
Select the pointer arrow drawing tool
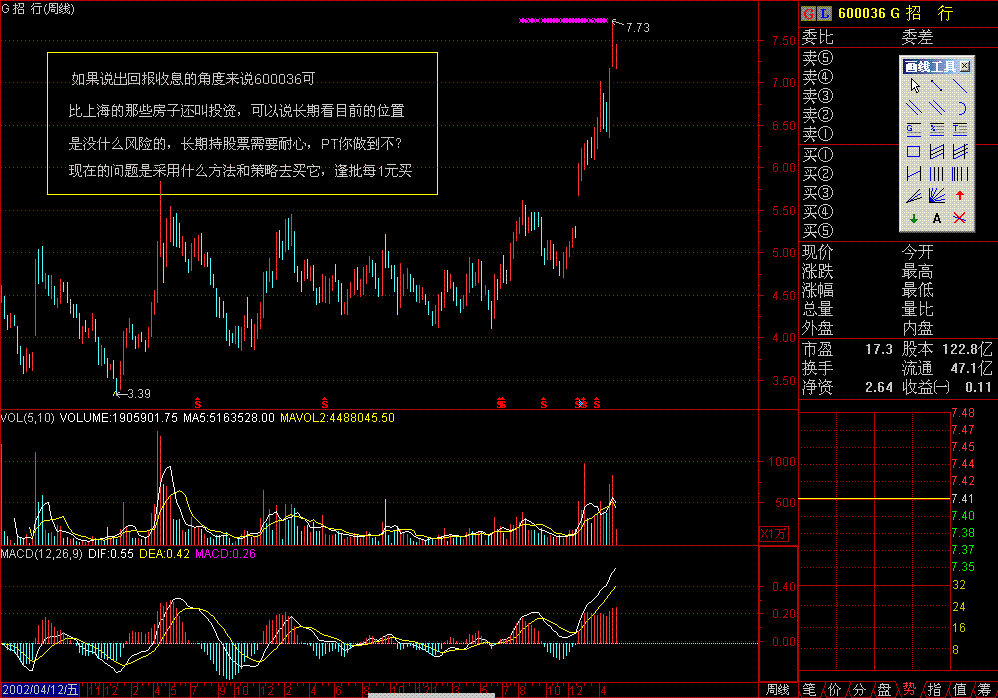(x=915, y=86)
